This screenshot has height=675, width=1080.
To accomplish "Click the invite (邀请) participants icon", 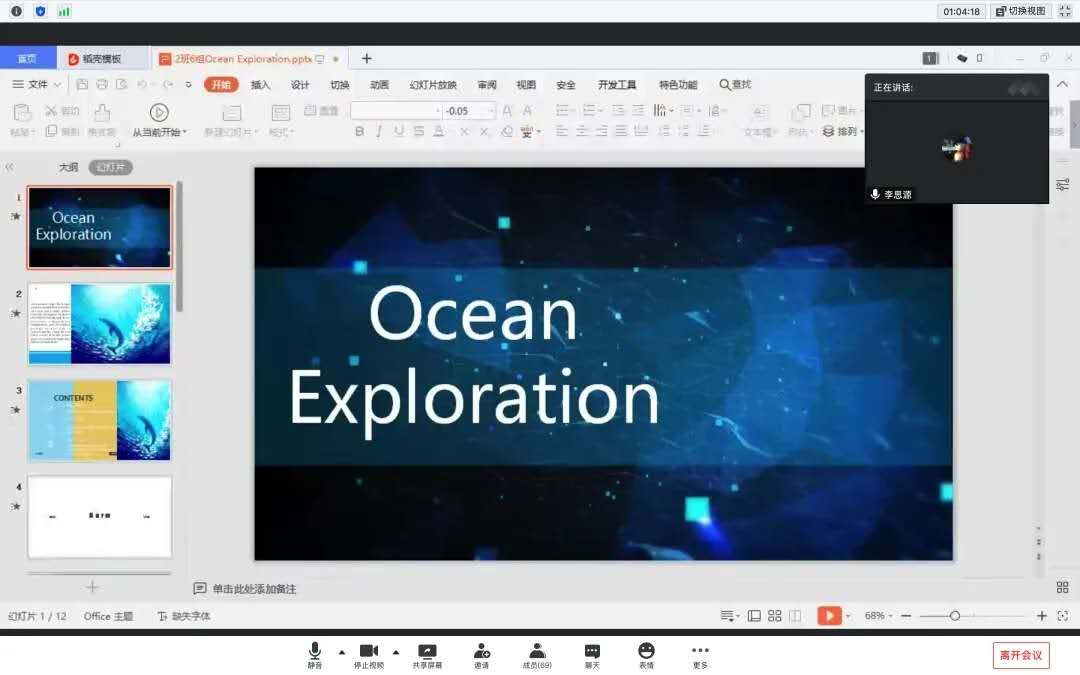I will click(x=482, y=654).
